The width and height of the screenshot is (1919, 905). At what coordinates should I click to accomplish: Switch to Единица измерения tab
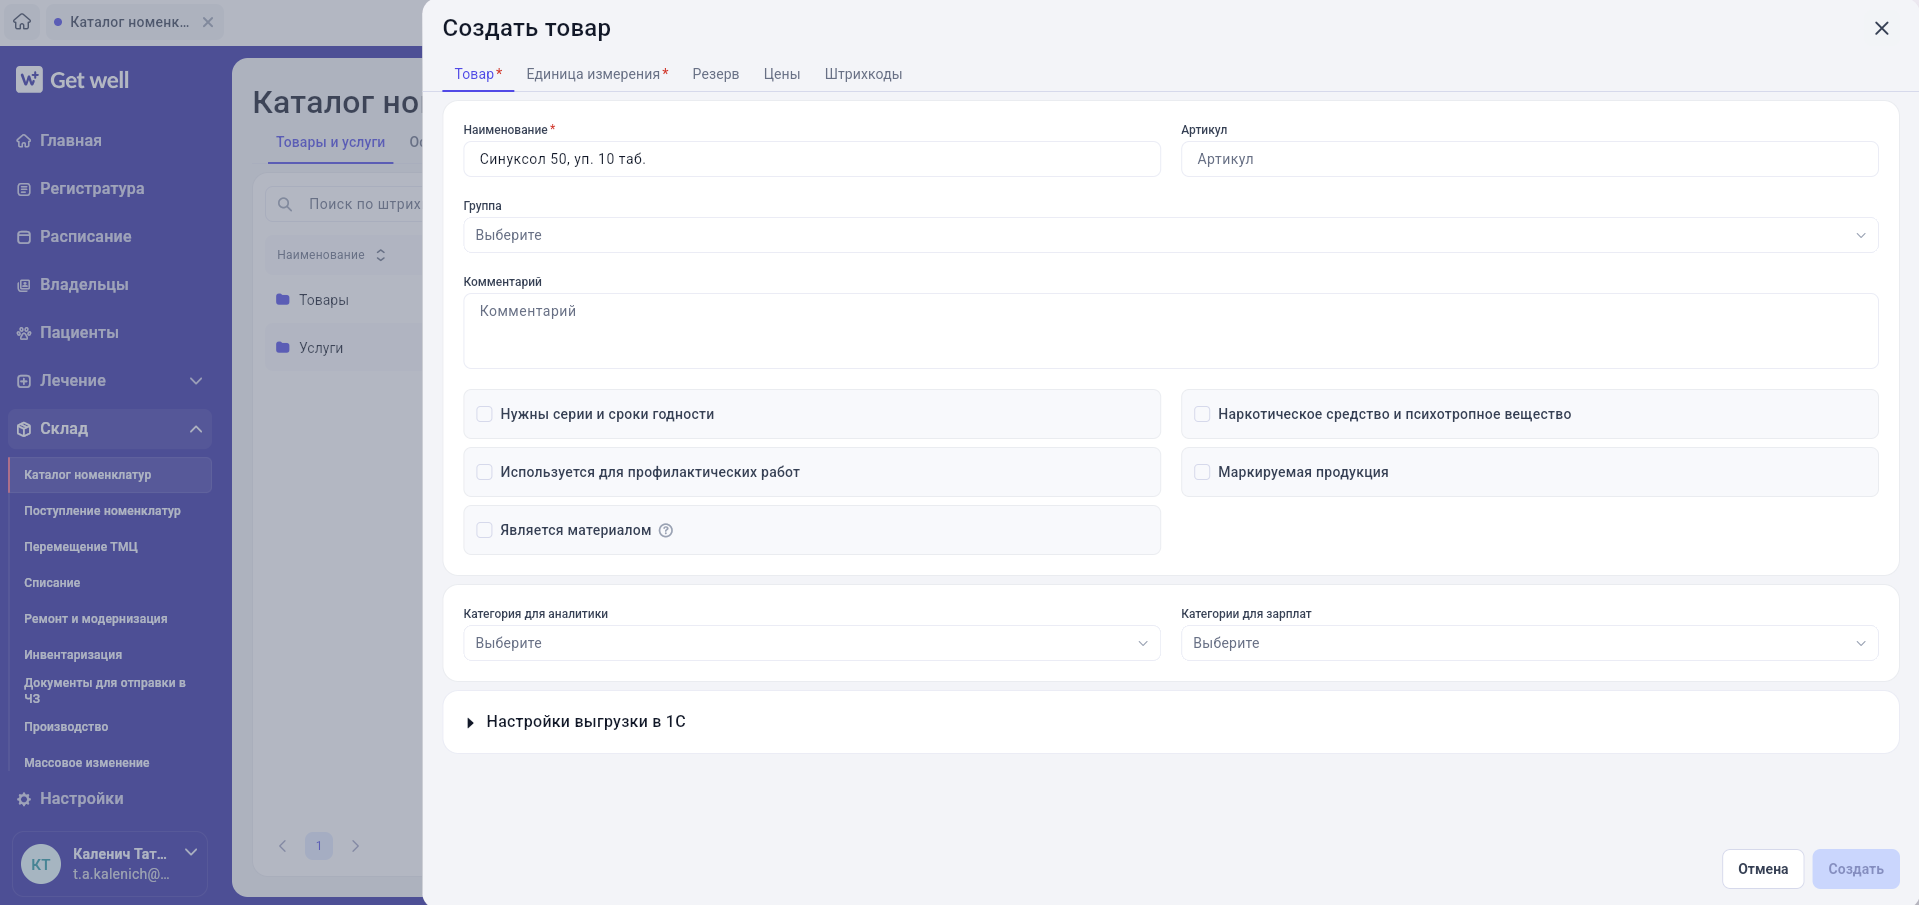point(597,74)
